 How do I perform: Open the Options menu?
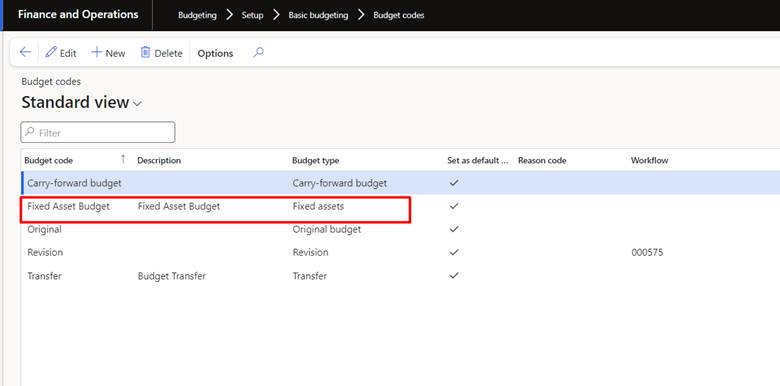[x=215, y=53]
